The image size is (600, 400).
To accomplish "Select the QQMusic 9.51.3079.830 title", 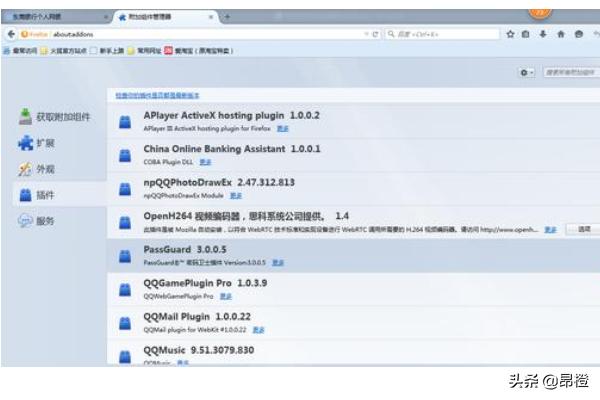I will (199, 350).
